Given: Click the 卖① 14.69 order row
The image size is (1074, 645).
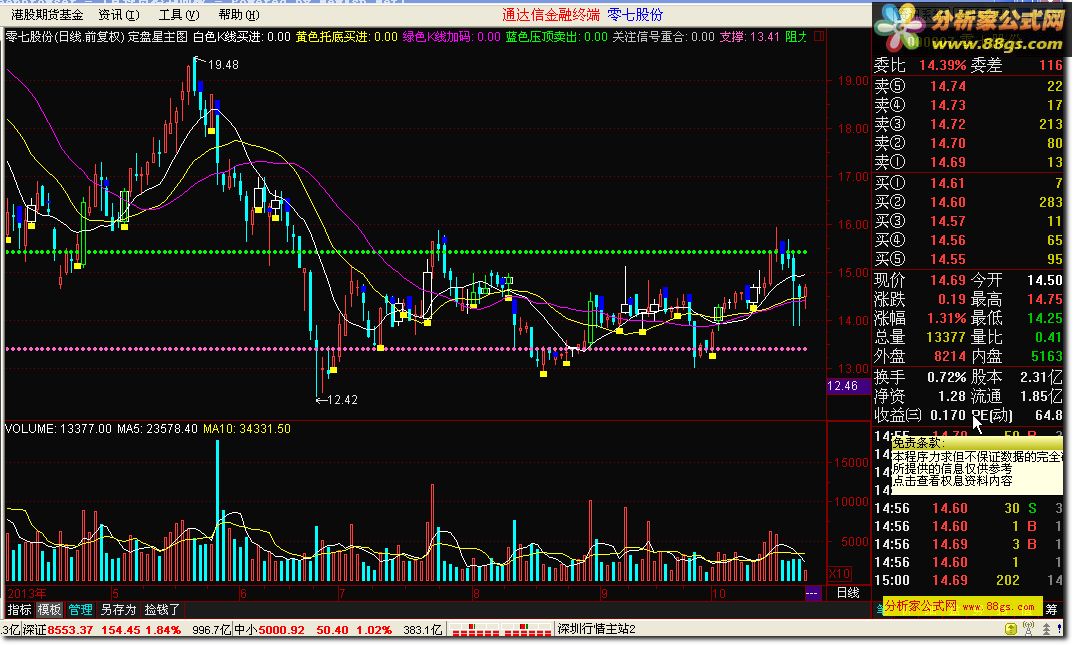Looking at the screenshot, I should (x=968, y=163).
